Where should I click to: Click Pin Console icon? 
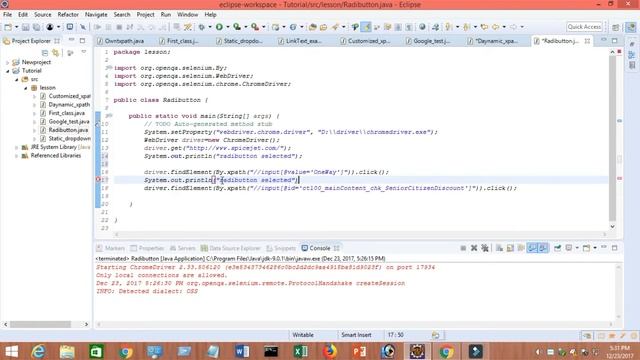click(x=558, y=248)
